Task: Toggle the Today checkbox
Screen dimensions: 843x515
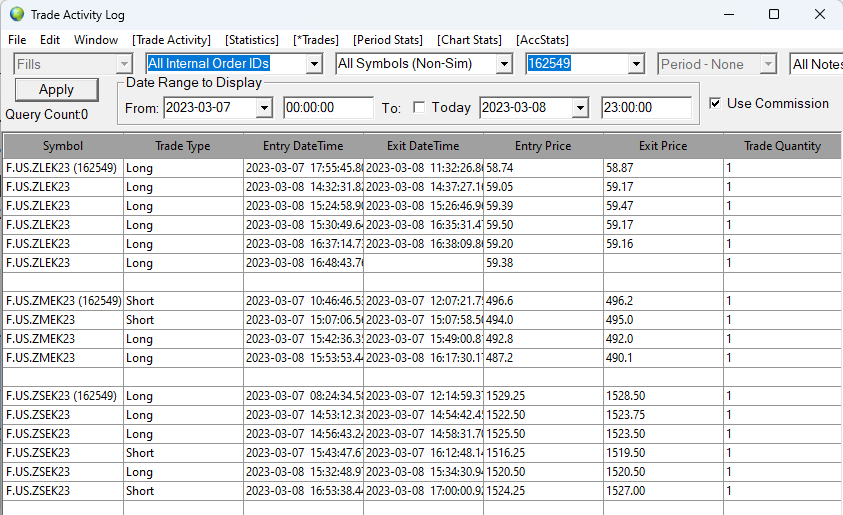Action: coord(419,108)
